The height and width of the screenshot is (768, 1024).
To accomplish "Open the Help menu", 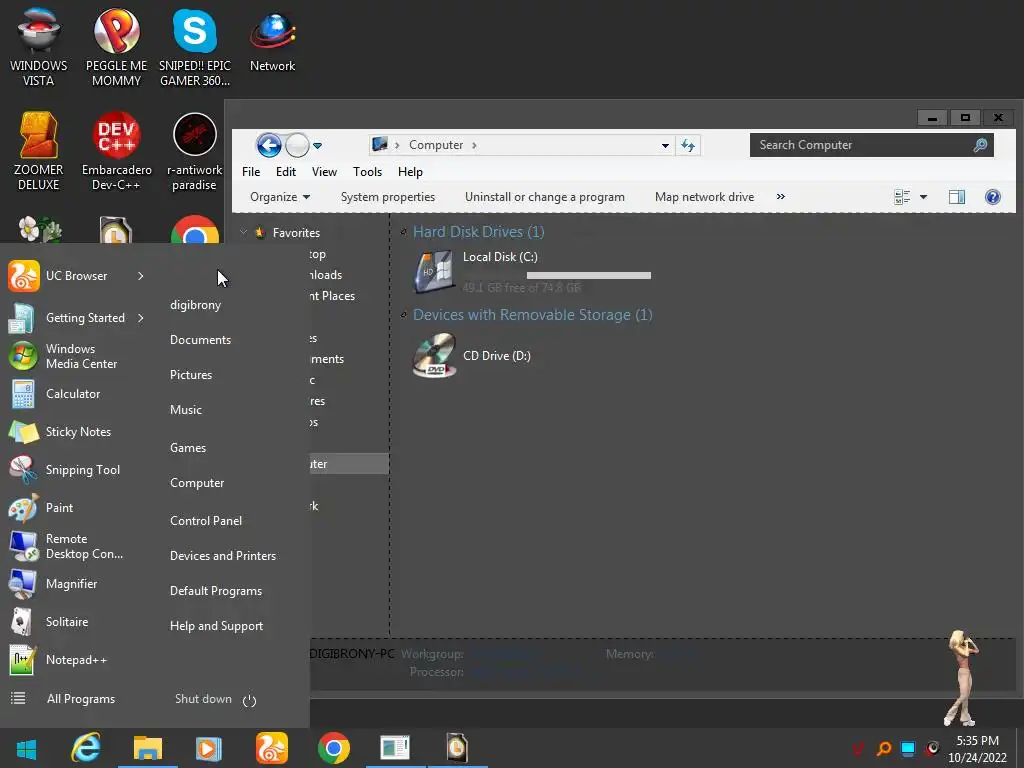I will pos(410,172).
